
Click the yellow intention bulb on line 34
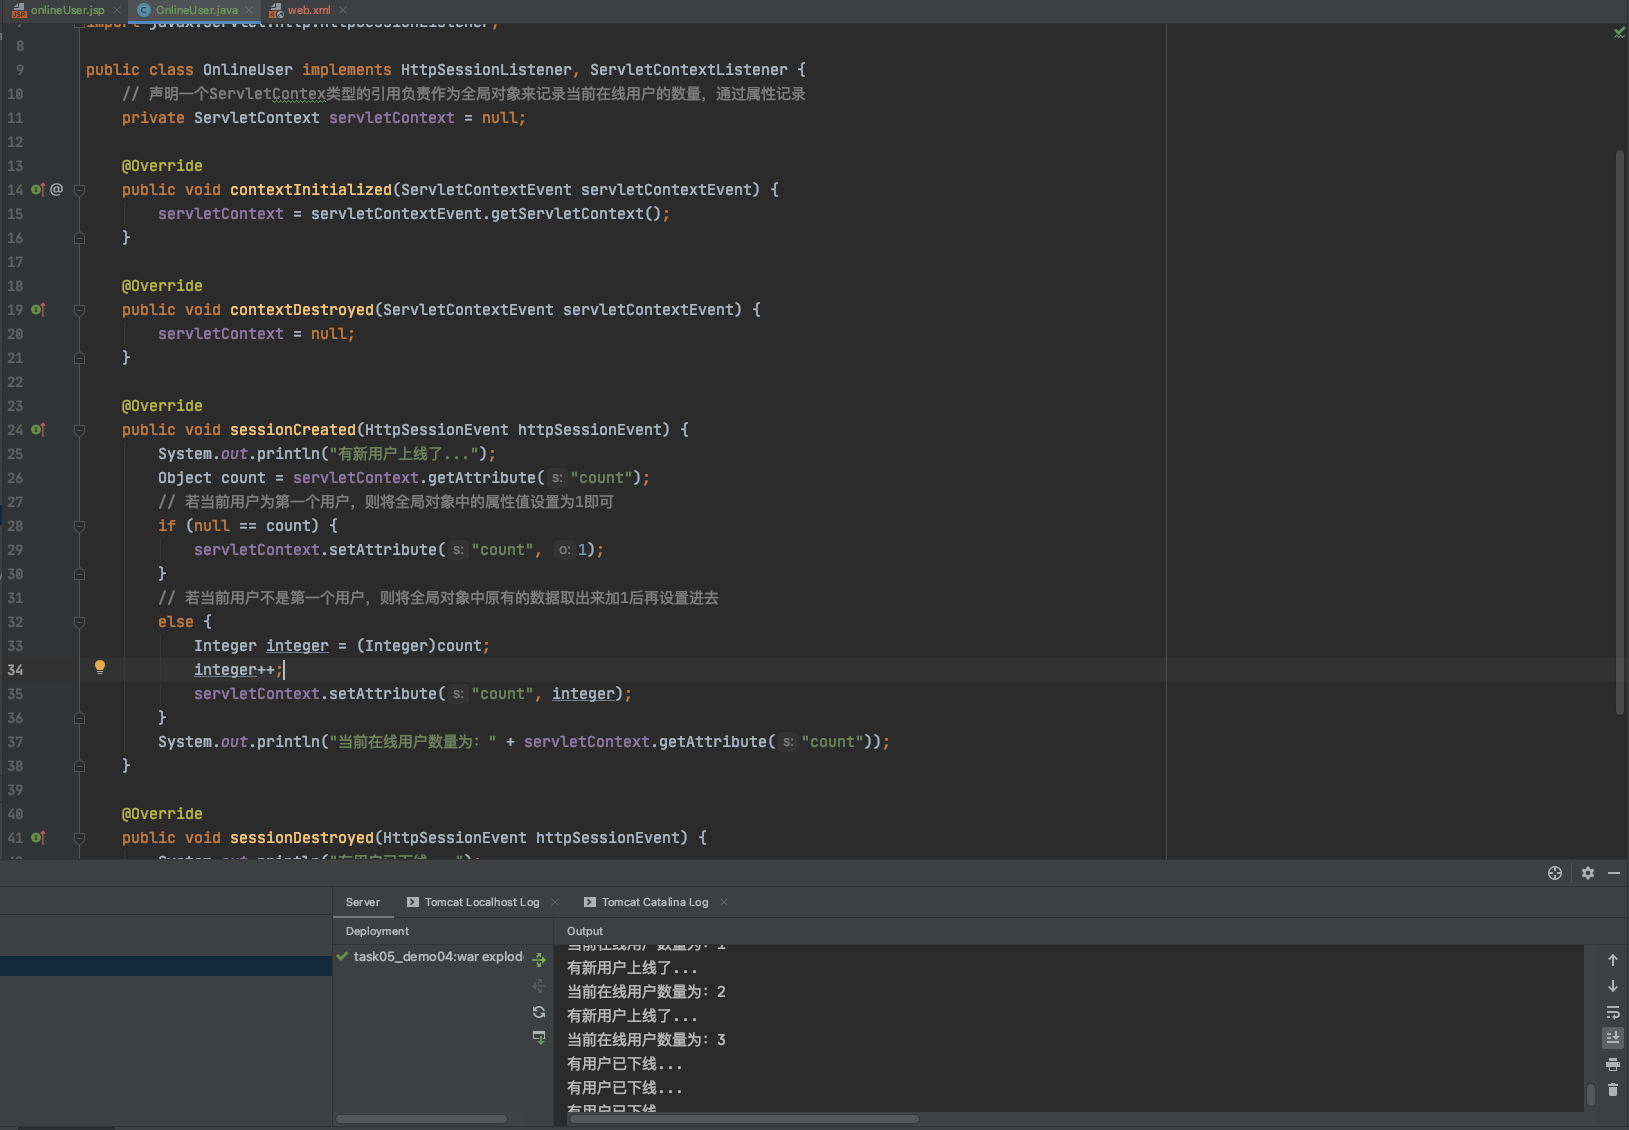point(100,667)
